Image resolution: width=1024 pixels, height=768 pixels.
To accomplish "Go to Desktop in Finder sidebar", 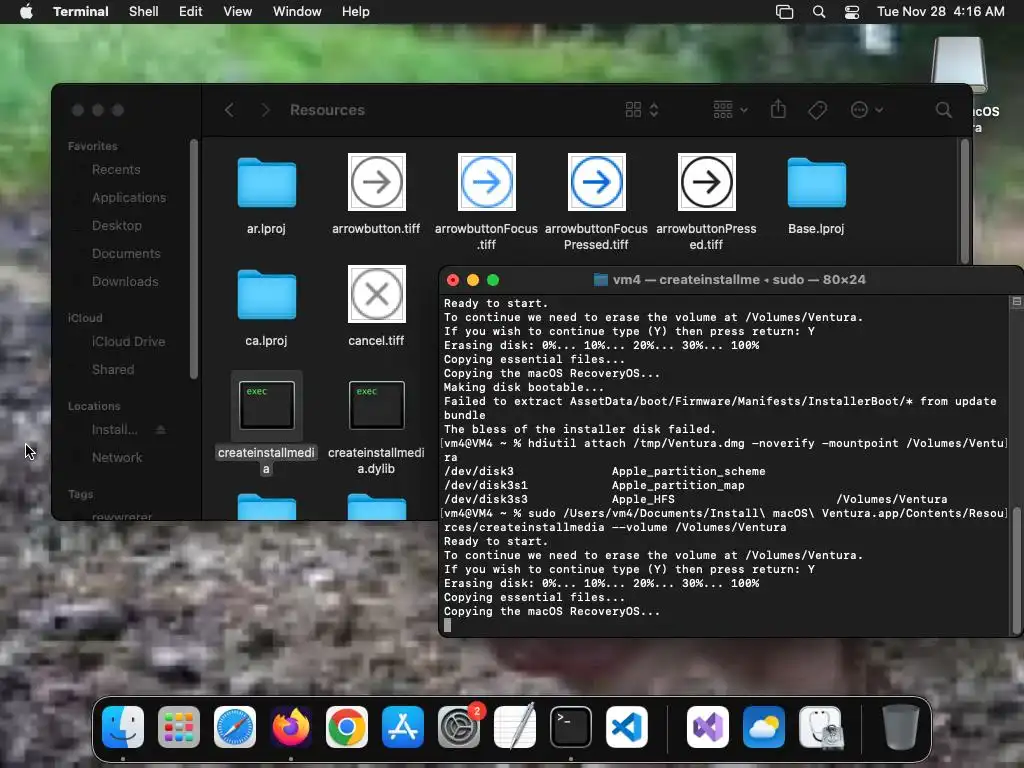I will pos(116,226).
